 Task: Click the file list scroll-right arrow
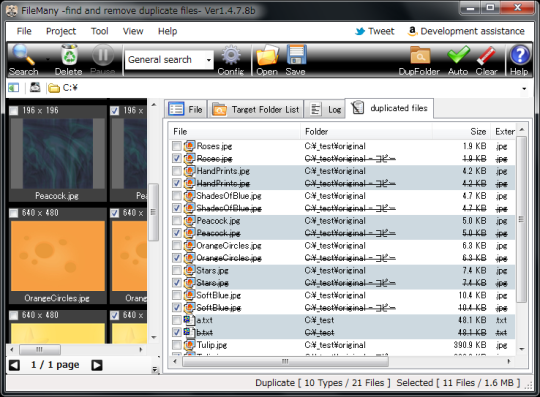509,361
